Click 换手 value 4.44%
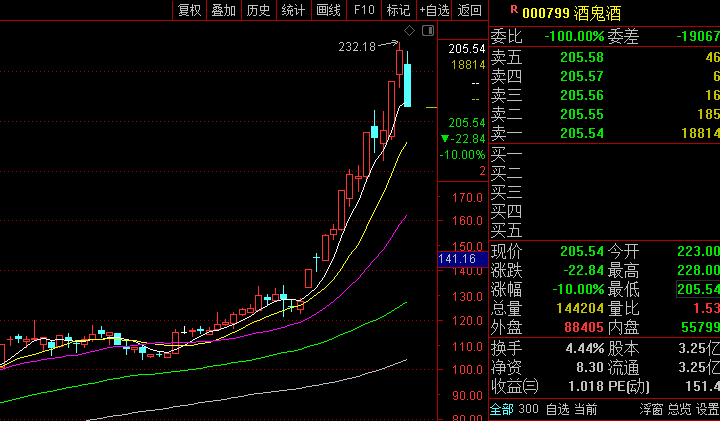This screenshot has width=720, height=421. click(x=585, y=348)
